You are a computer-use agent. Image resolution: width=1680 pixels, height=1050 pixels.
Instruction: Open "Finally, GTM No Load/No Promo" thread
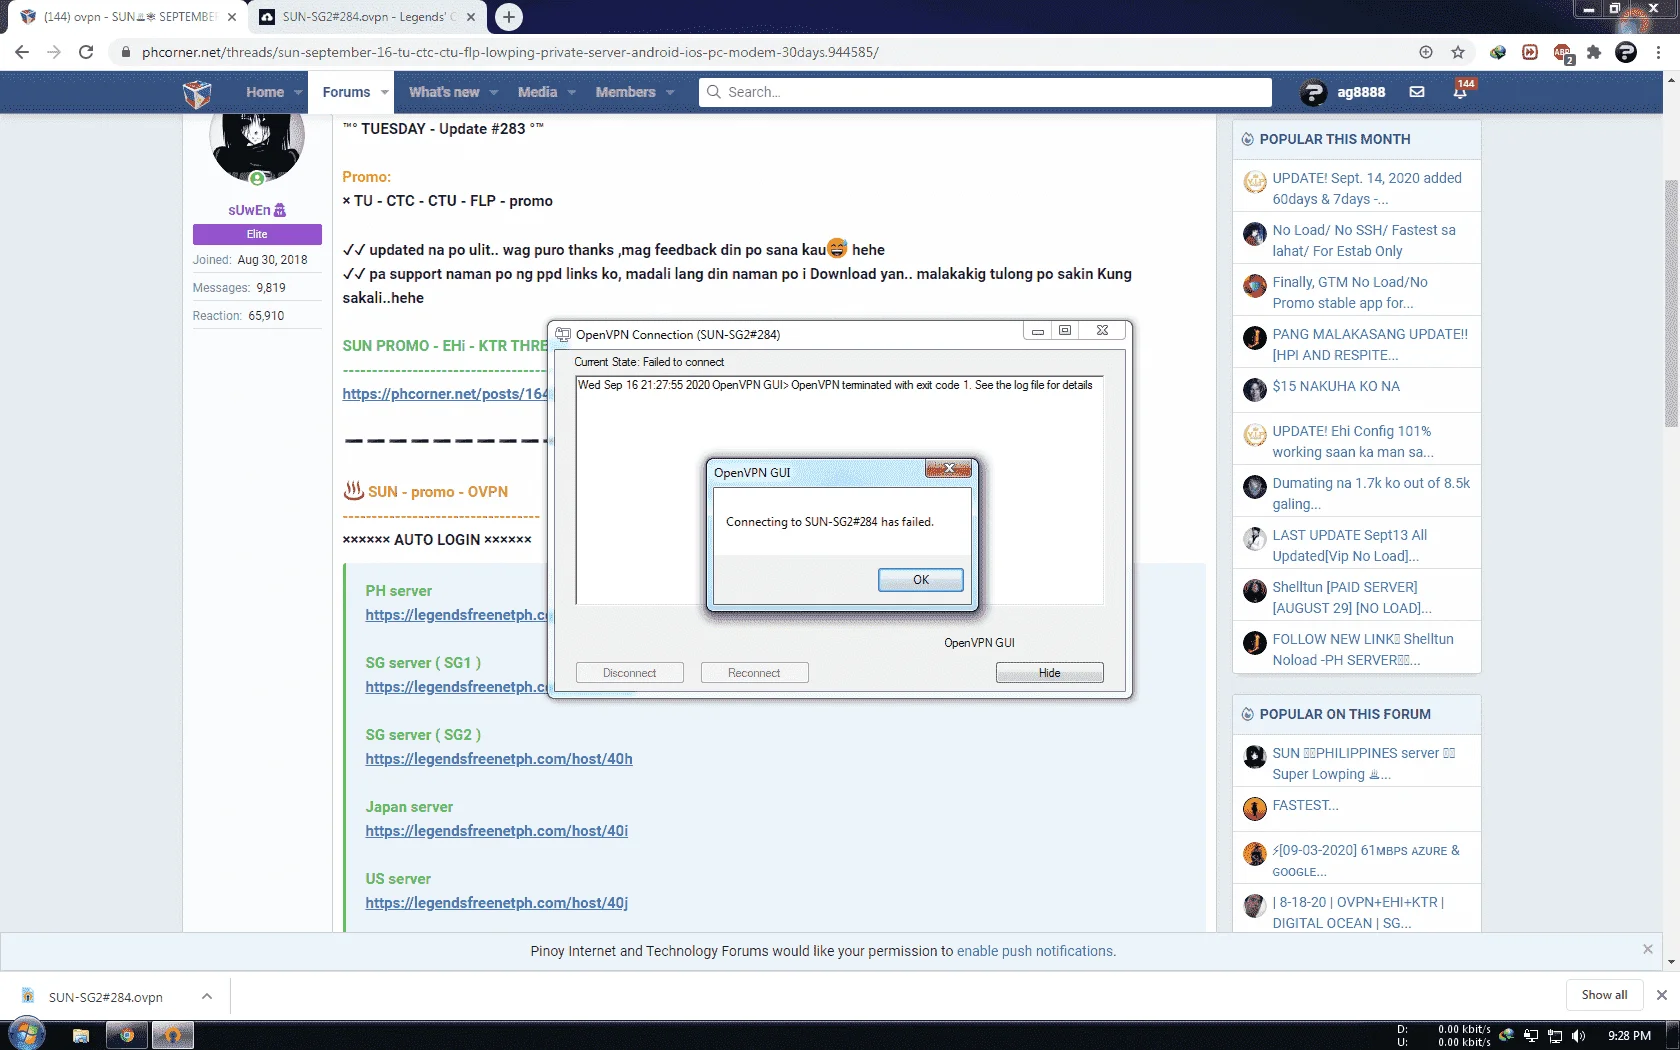click(x=1350, y=292)
